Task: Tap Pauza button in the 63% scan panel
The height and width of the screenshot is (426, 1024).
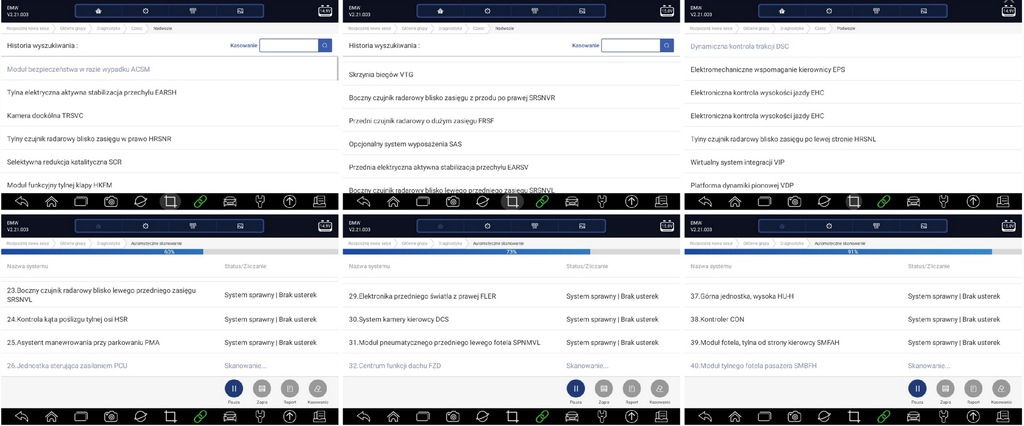Action: (234, 389)
